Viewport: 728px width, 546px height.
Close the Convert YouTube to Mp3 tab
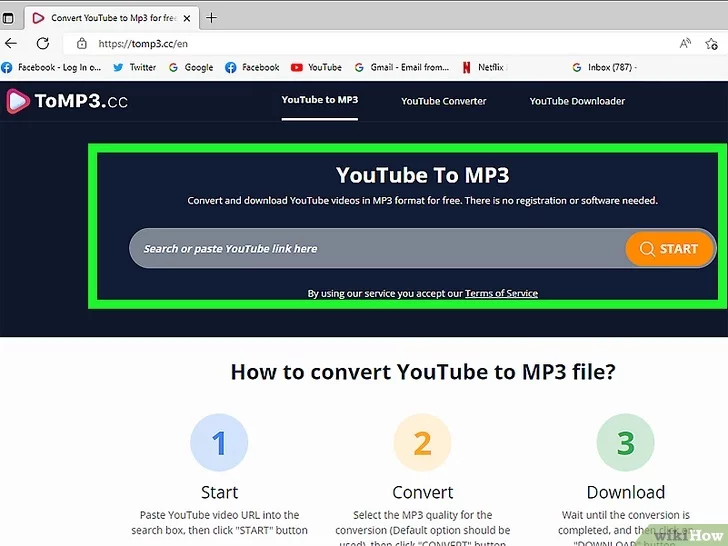point(187,19)
